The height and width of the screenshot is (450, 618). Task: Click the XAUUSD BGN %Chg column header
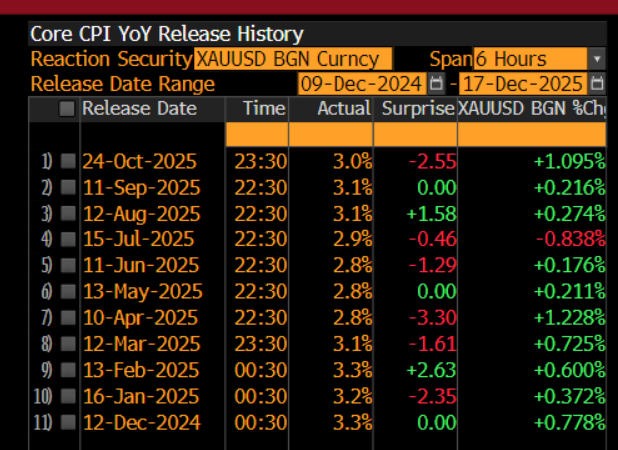[532, 109]
